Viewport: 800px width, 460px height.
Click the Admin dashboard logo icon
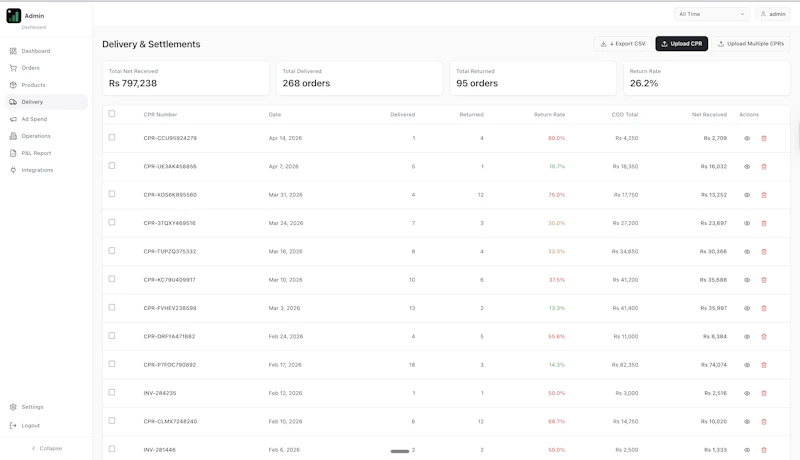(14, 16)
